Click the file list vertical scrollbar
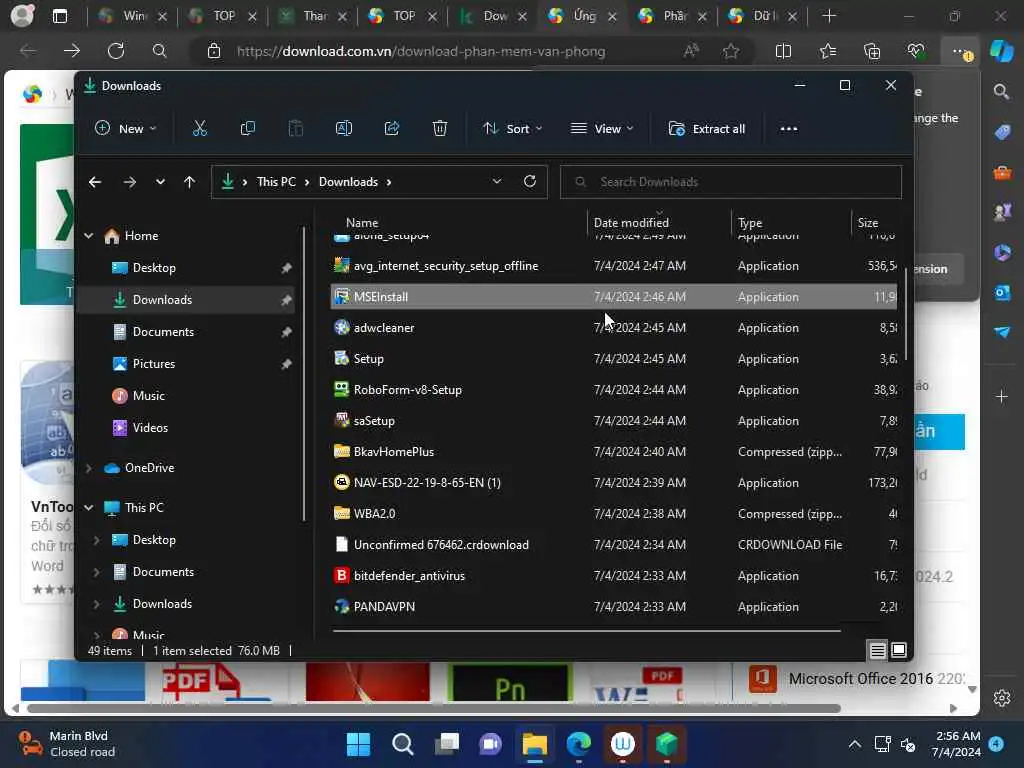This screenshot has width=1024, height=768. tap(906, 313)
